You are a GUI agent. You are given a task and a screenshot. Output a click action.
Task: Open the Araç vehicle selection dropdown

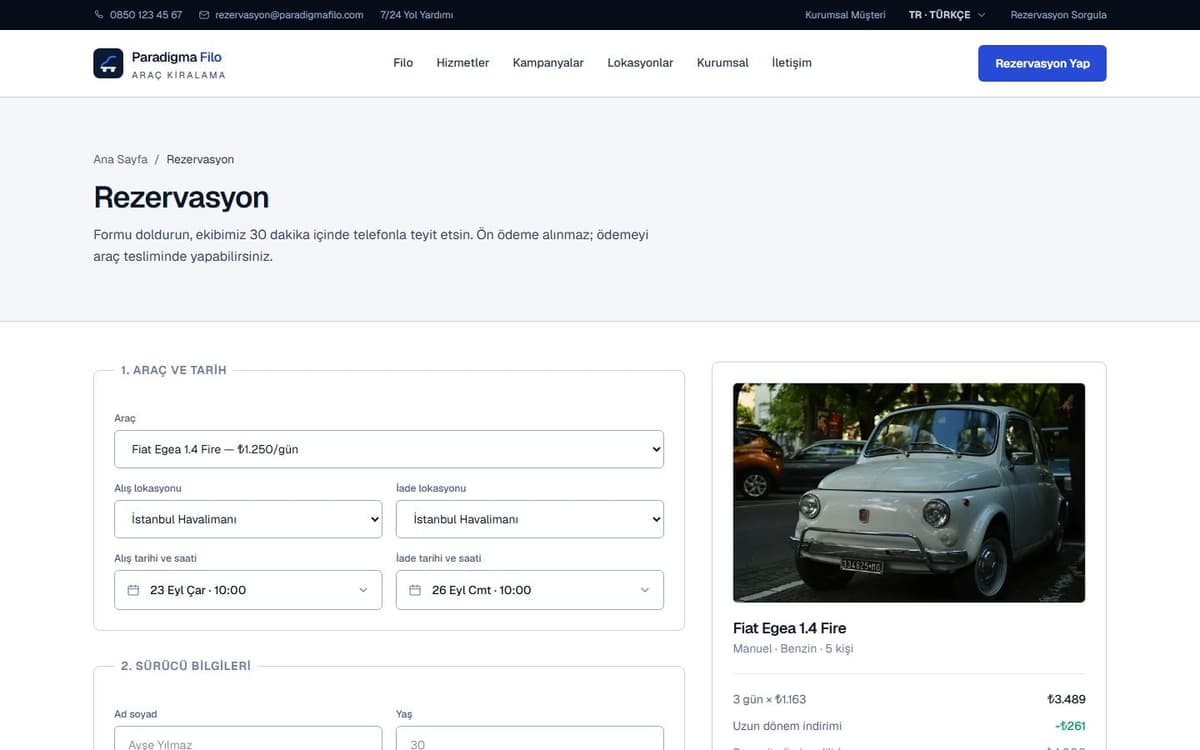389,449
